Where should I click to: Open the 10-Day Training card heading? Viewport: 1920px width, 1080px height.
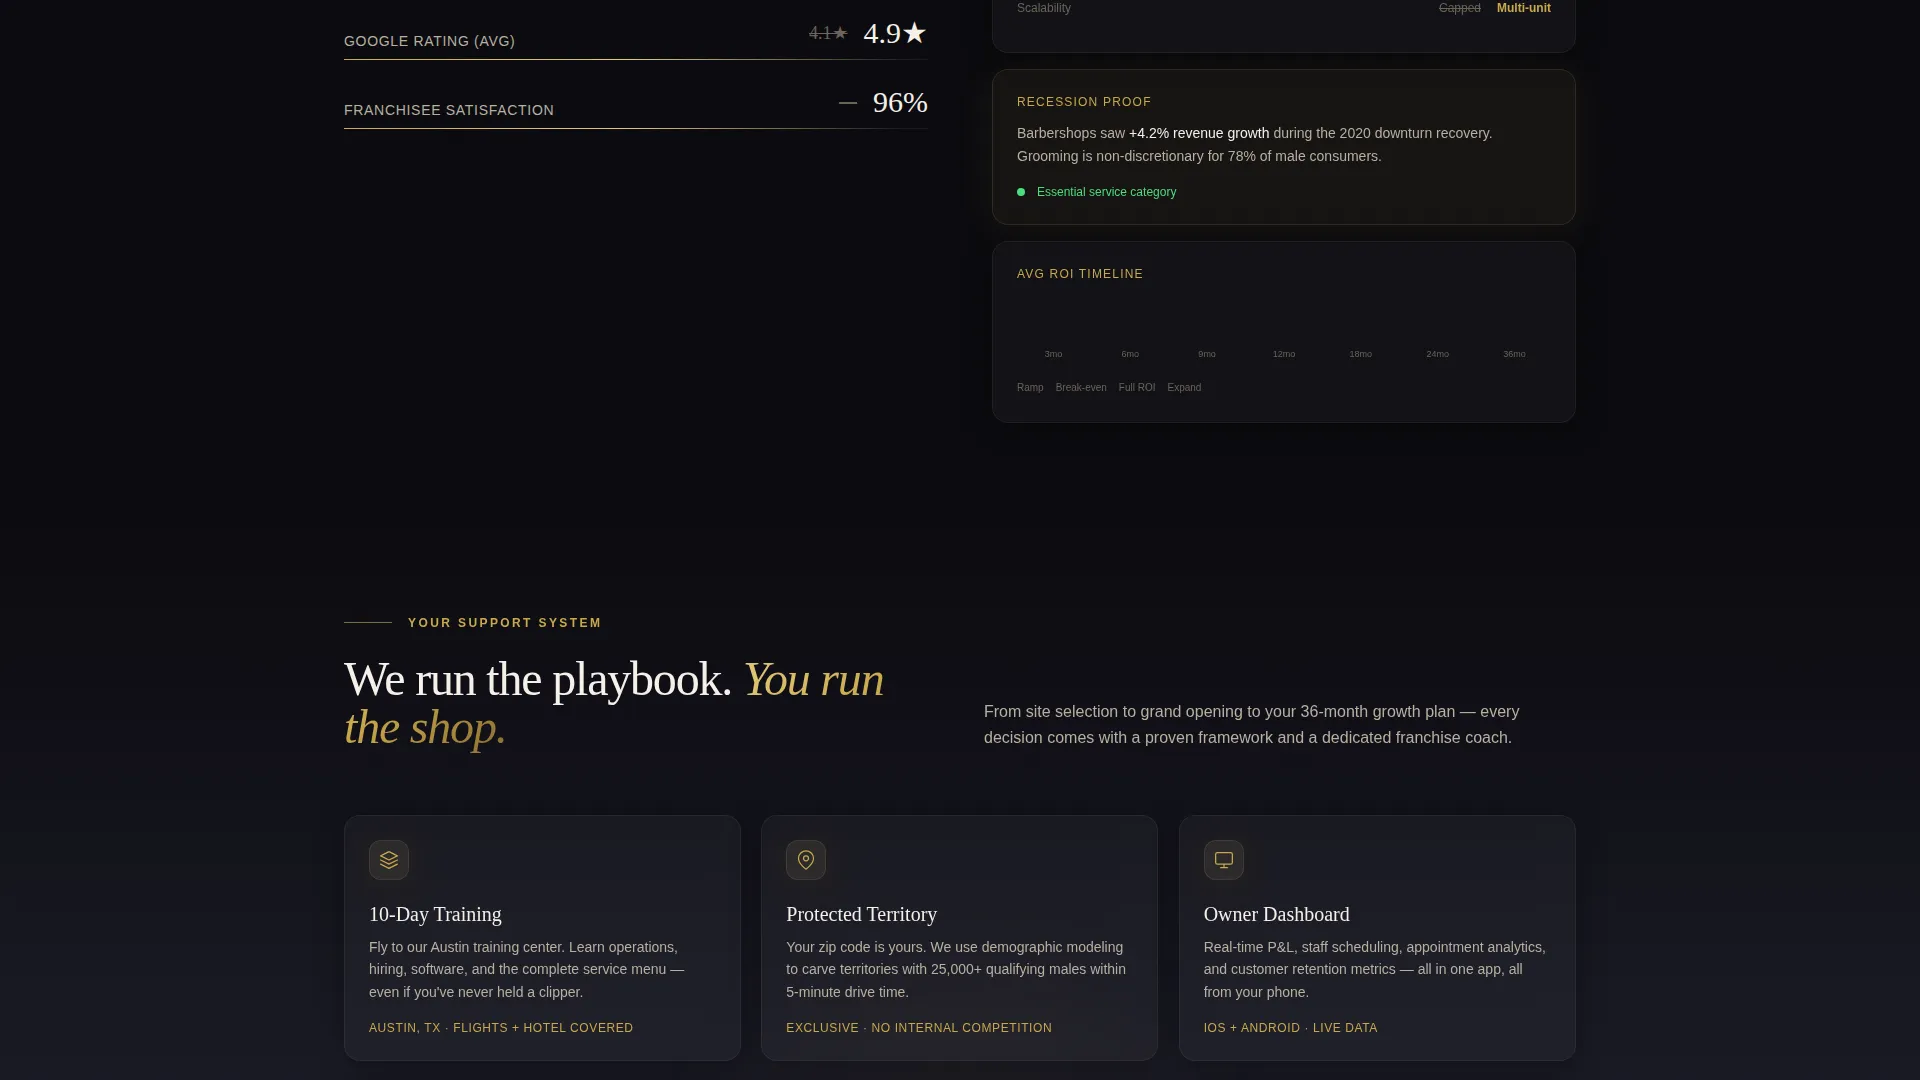coord(435,914)
